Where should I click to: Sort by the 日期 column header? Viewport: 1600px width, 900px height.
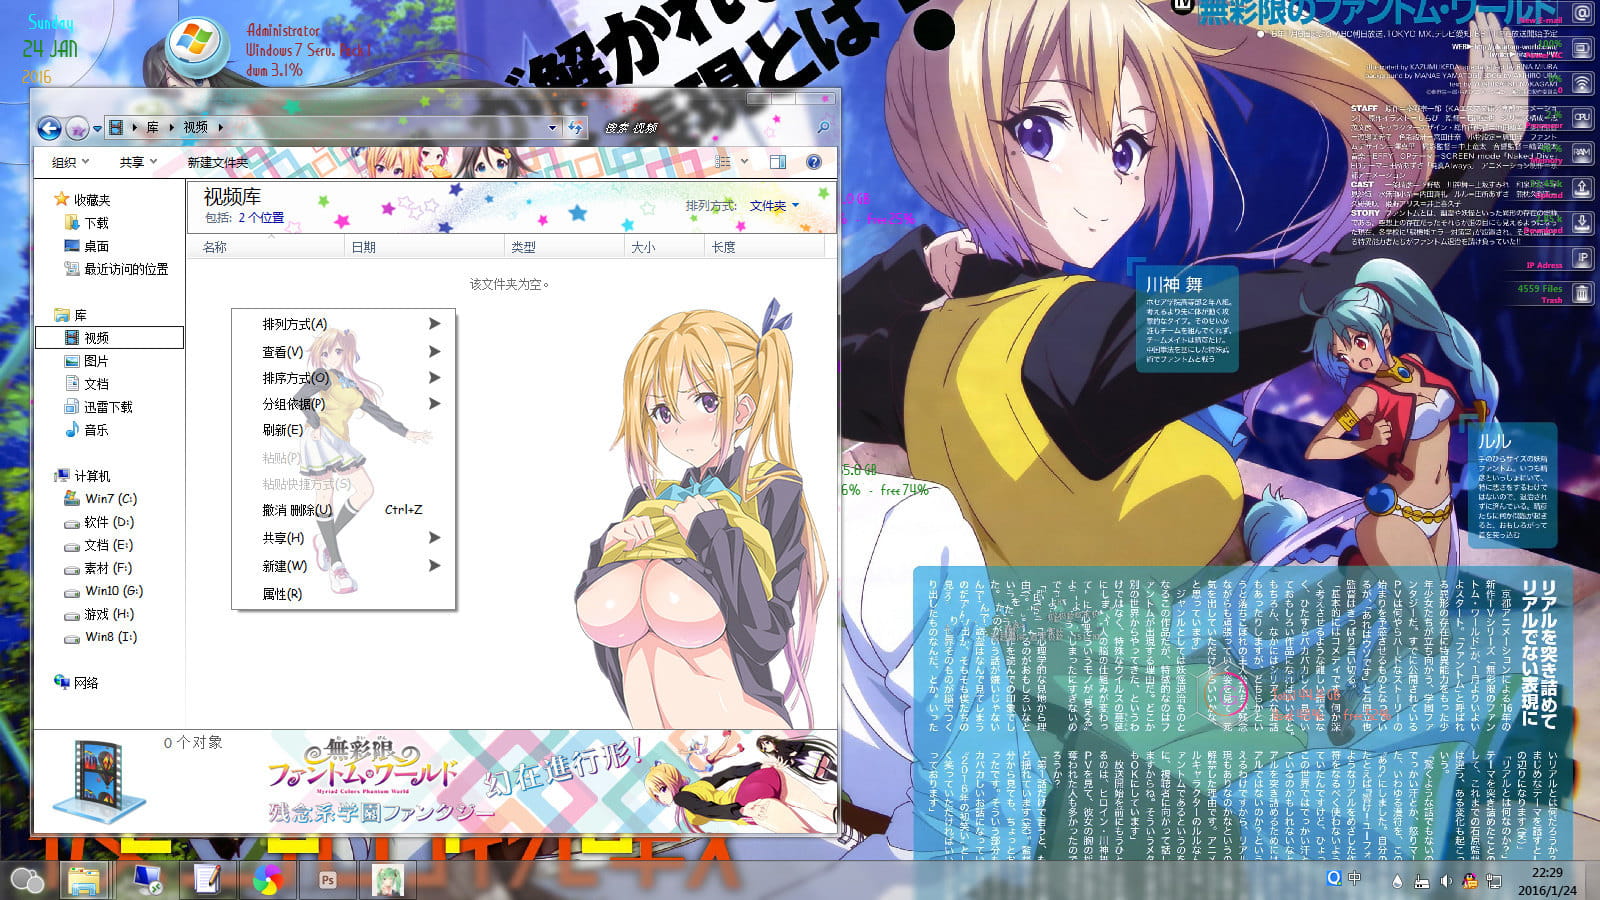point(424,247)
